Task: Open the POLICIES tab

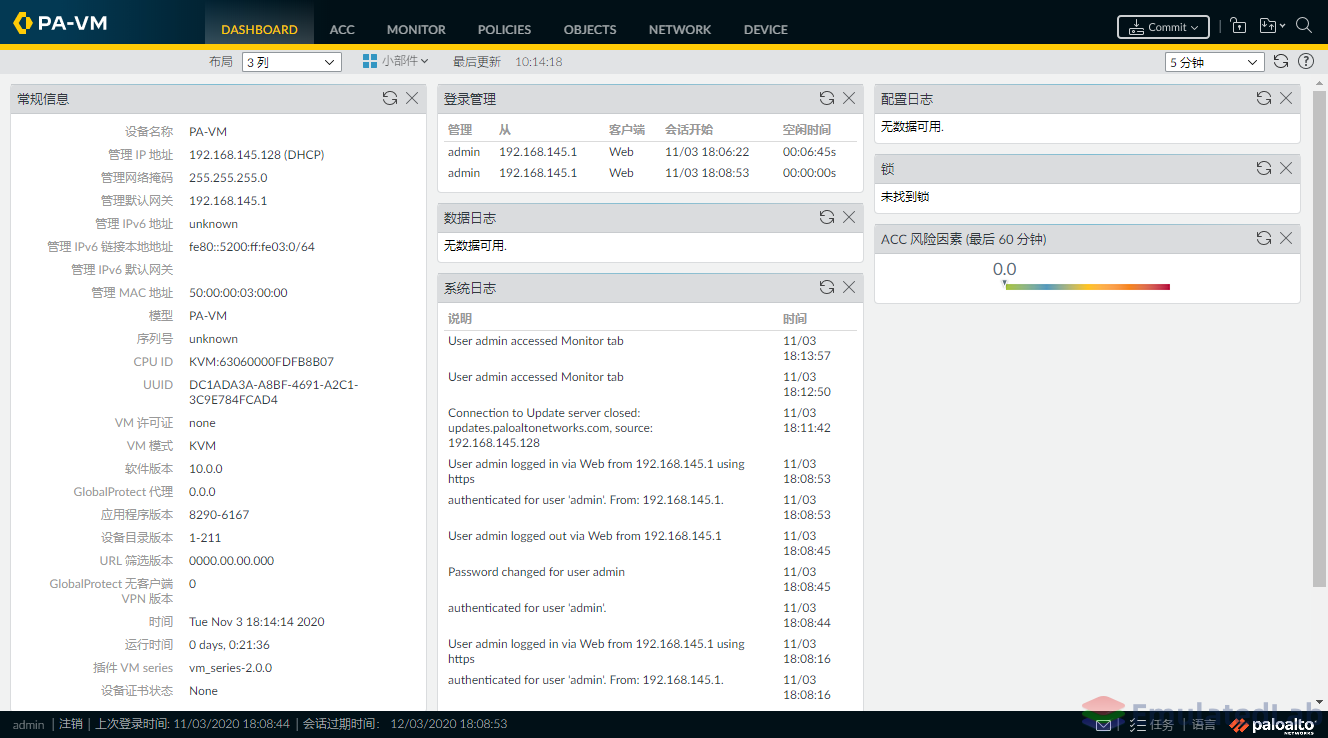Action: tap(504, 29)
